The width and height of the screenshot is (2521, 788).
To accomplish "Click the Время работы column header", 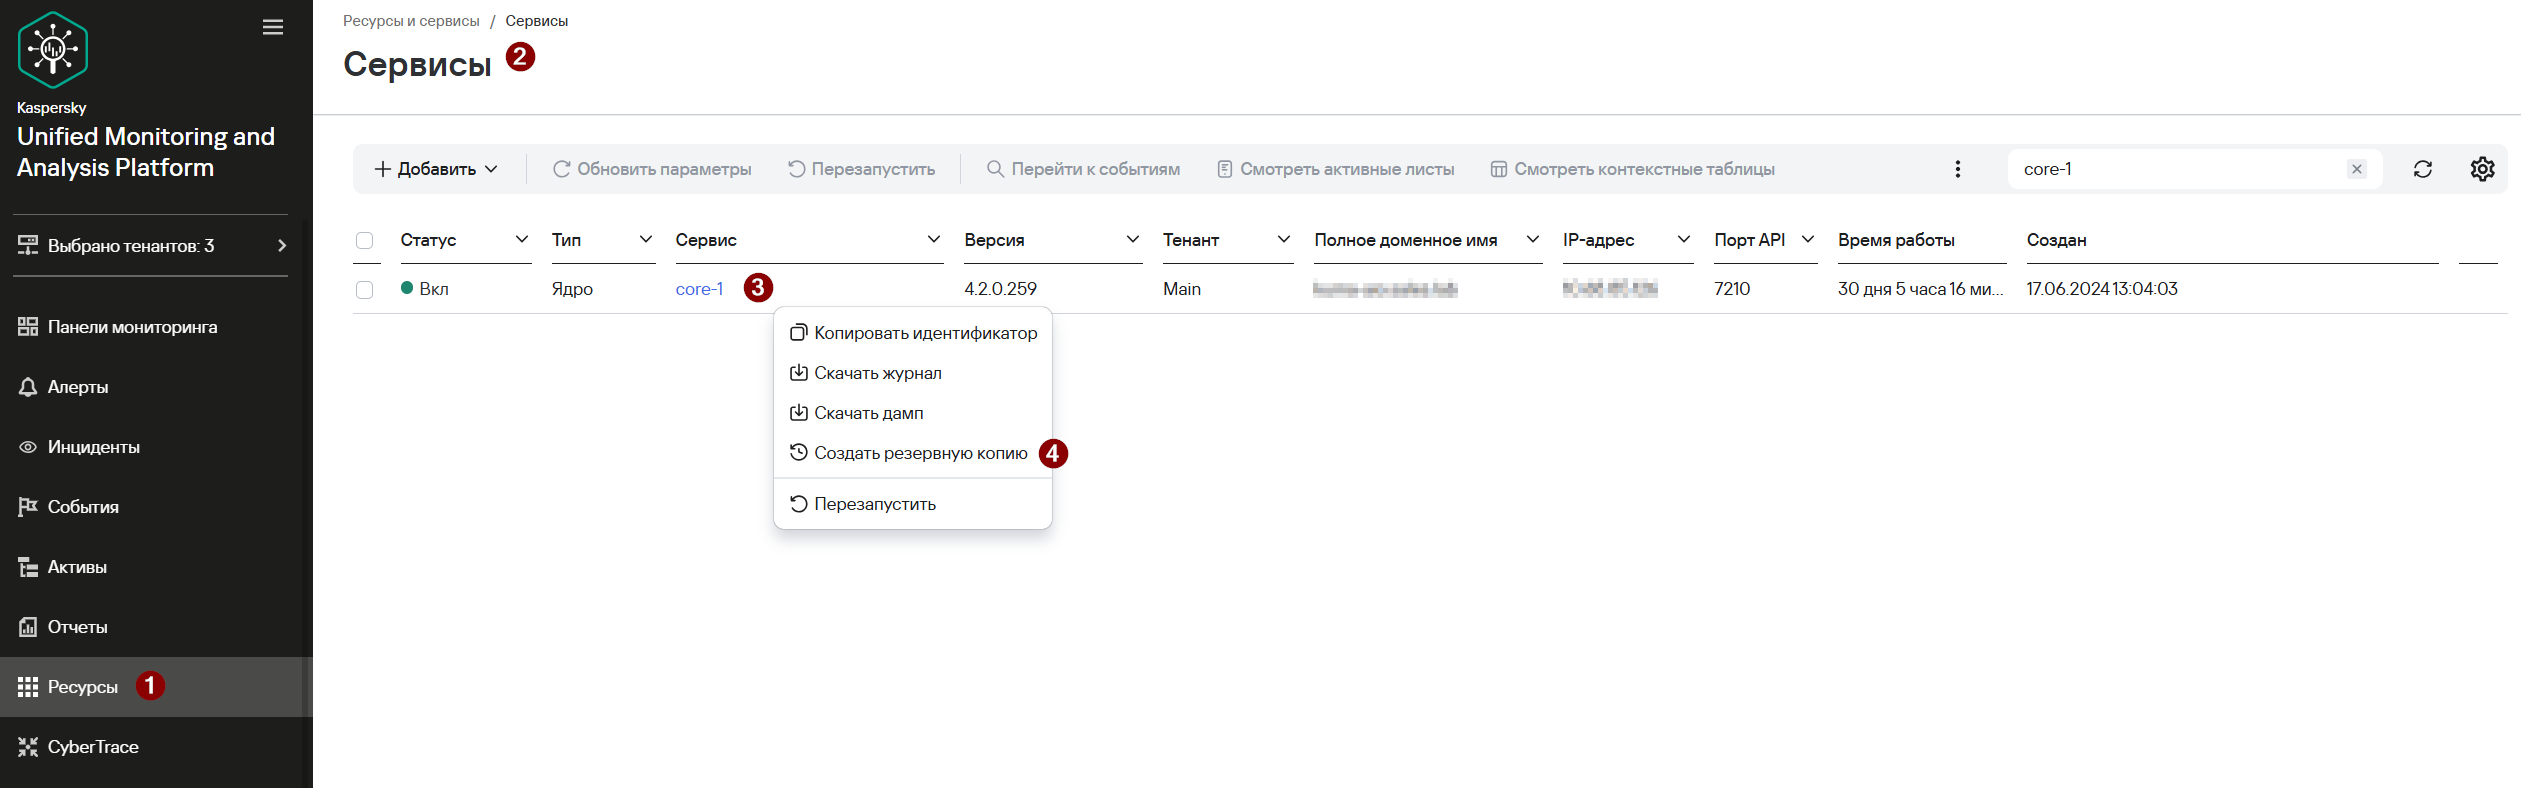I will (x=1896, y=240).
